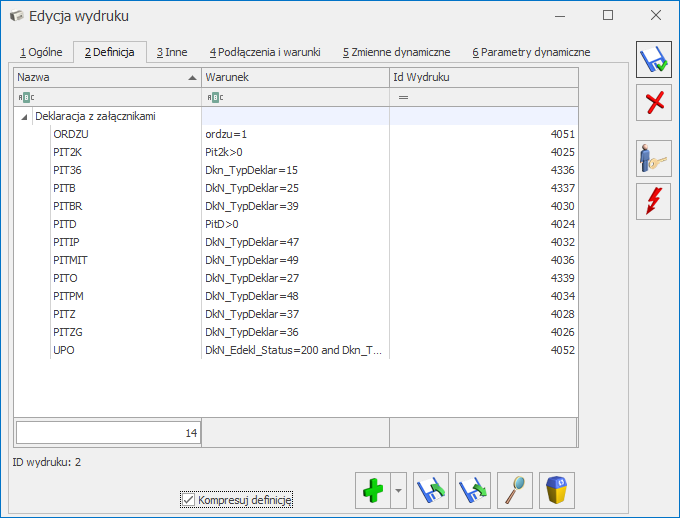Sort by the Nazwa column header
This screenshot has height=518, width=680.
click(100, 77)
